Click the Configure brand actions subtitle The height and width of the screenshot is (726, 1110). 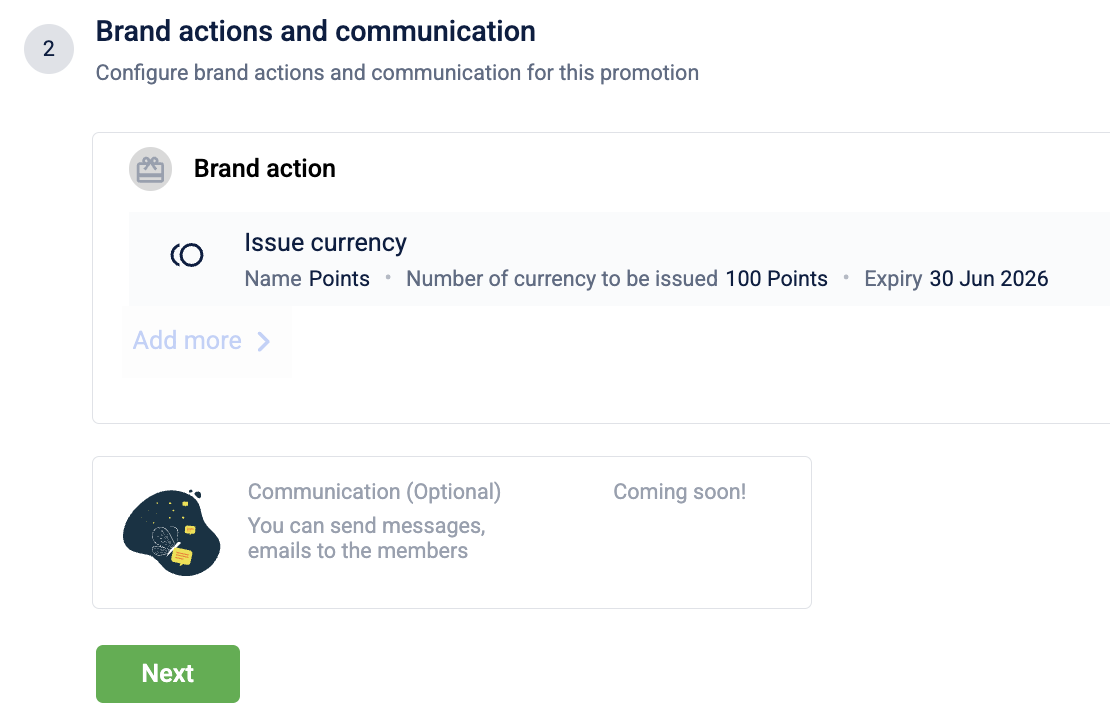[397, 73]
